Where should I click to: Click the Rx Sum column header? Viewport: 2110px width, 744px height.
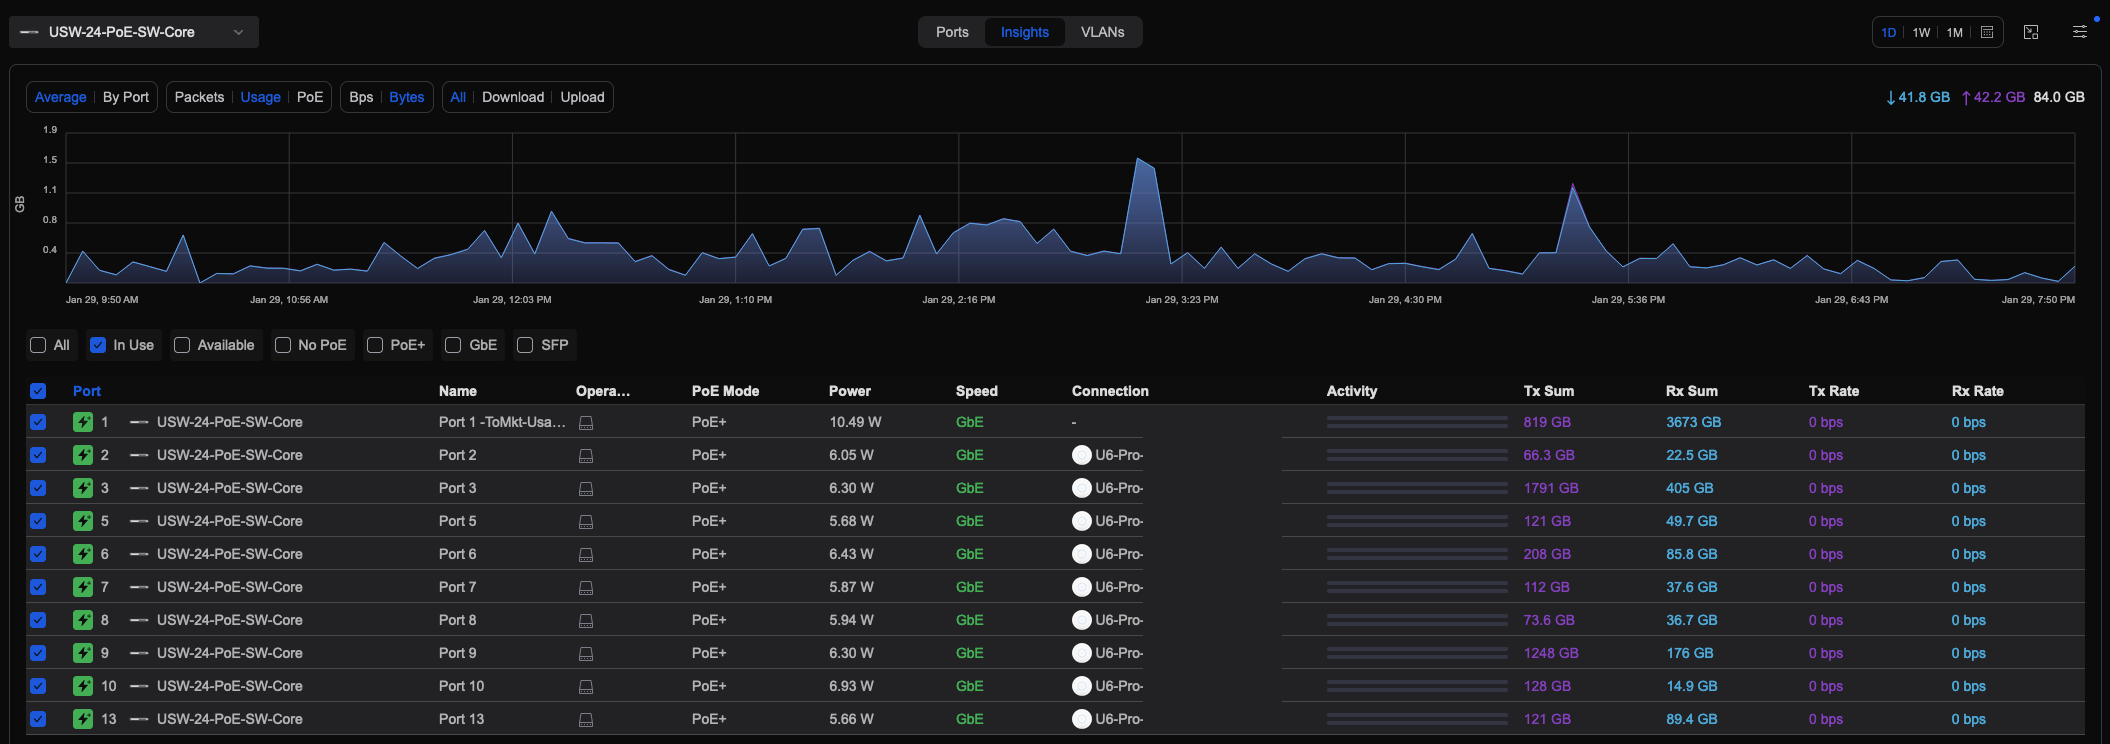click(1691, 391)
